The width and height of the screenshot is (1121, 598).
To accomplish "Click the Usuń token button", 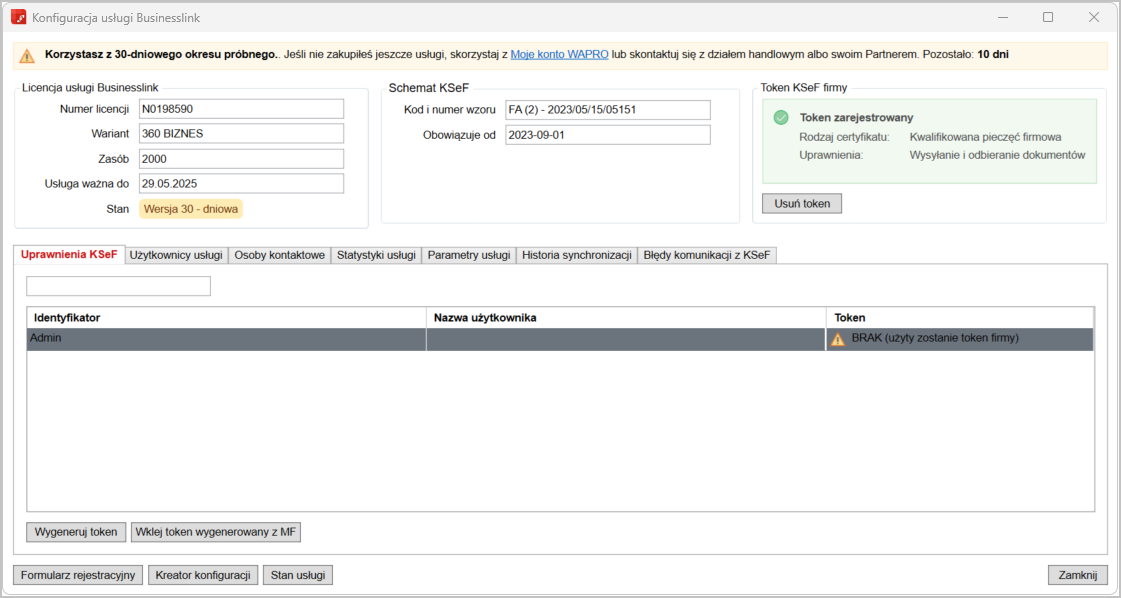I will point(802,203).
